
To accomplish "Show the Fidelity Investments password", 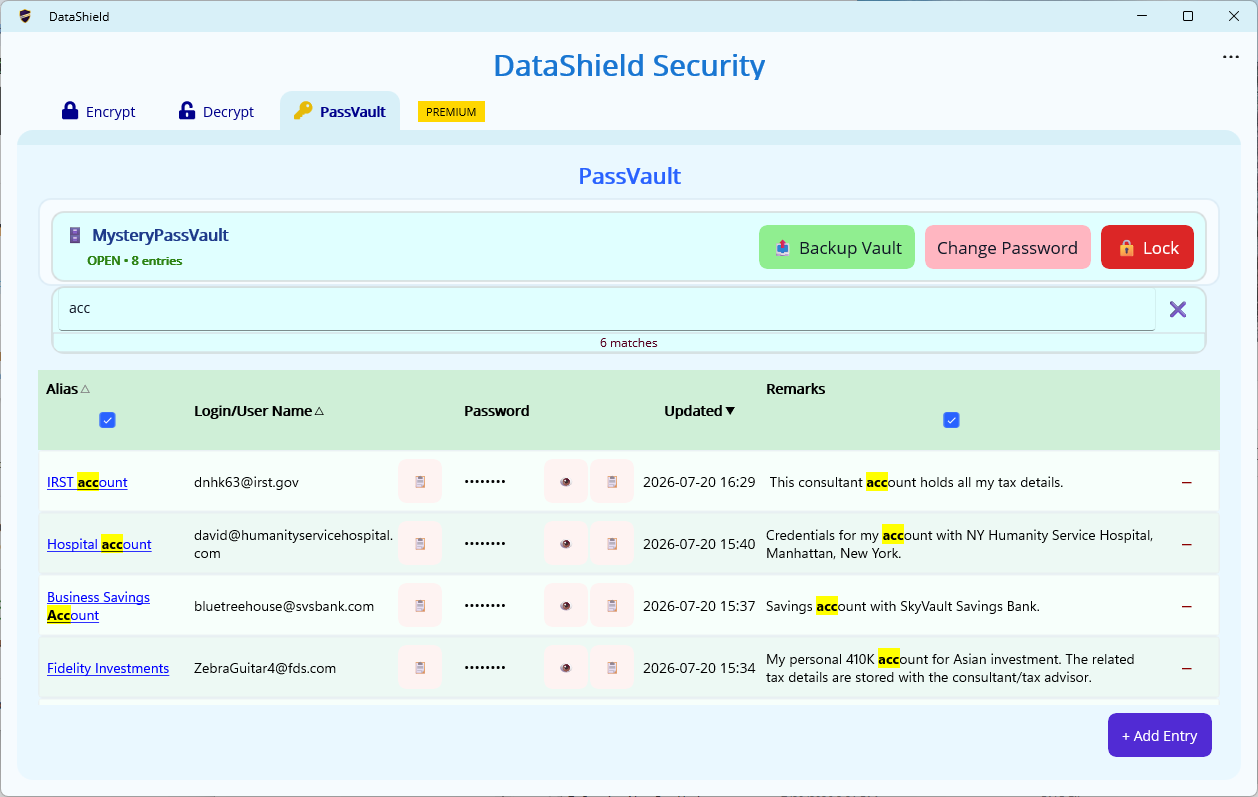I will click(x=566, y=668).
